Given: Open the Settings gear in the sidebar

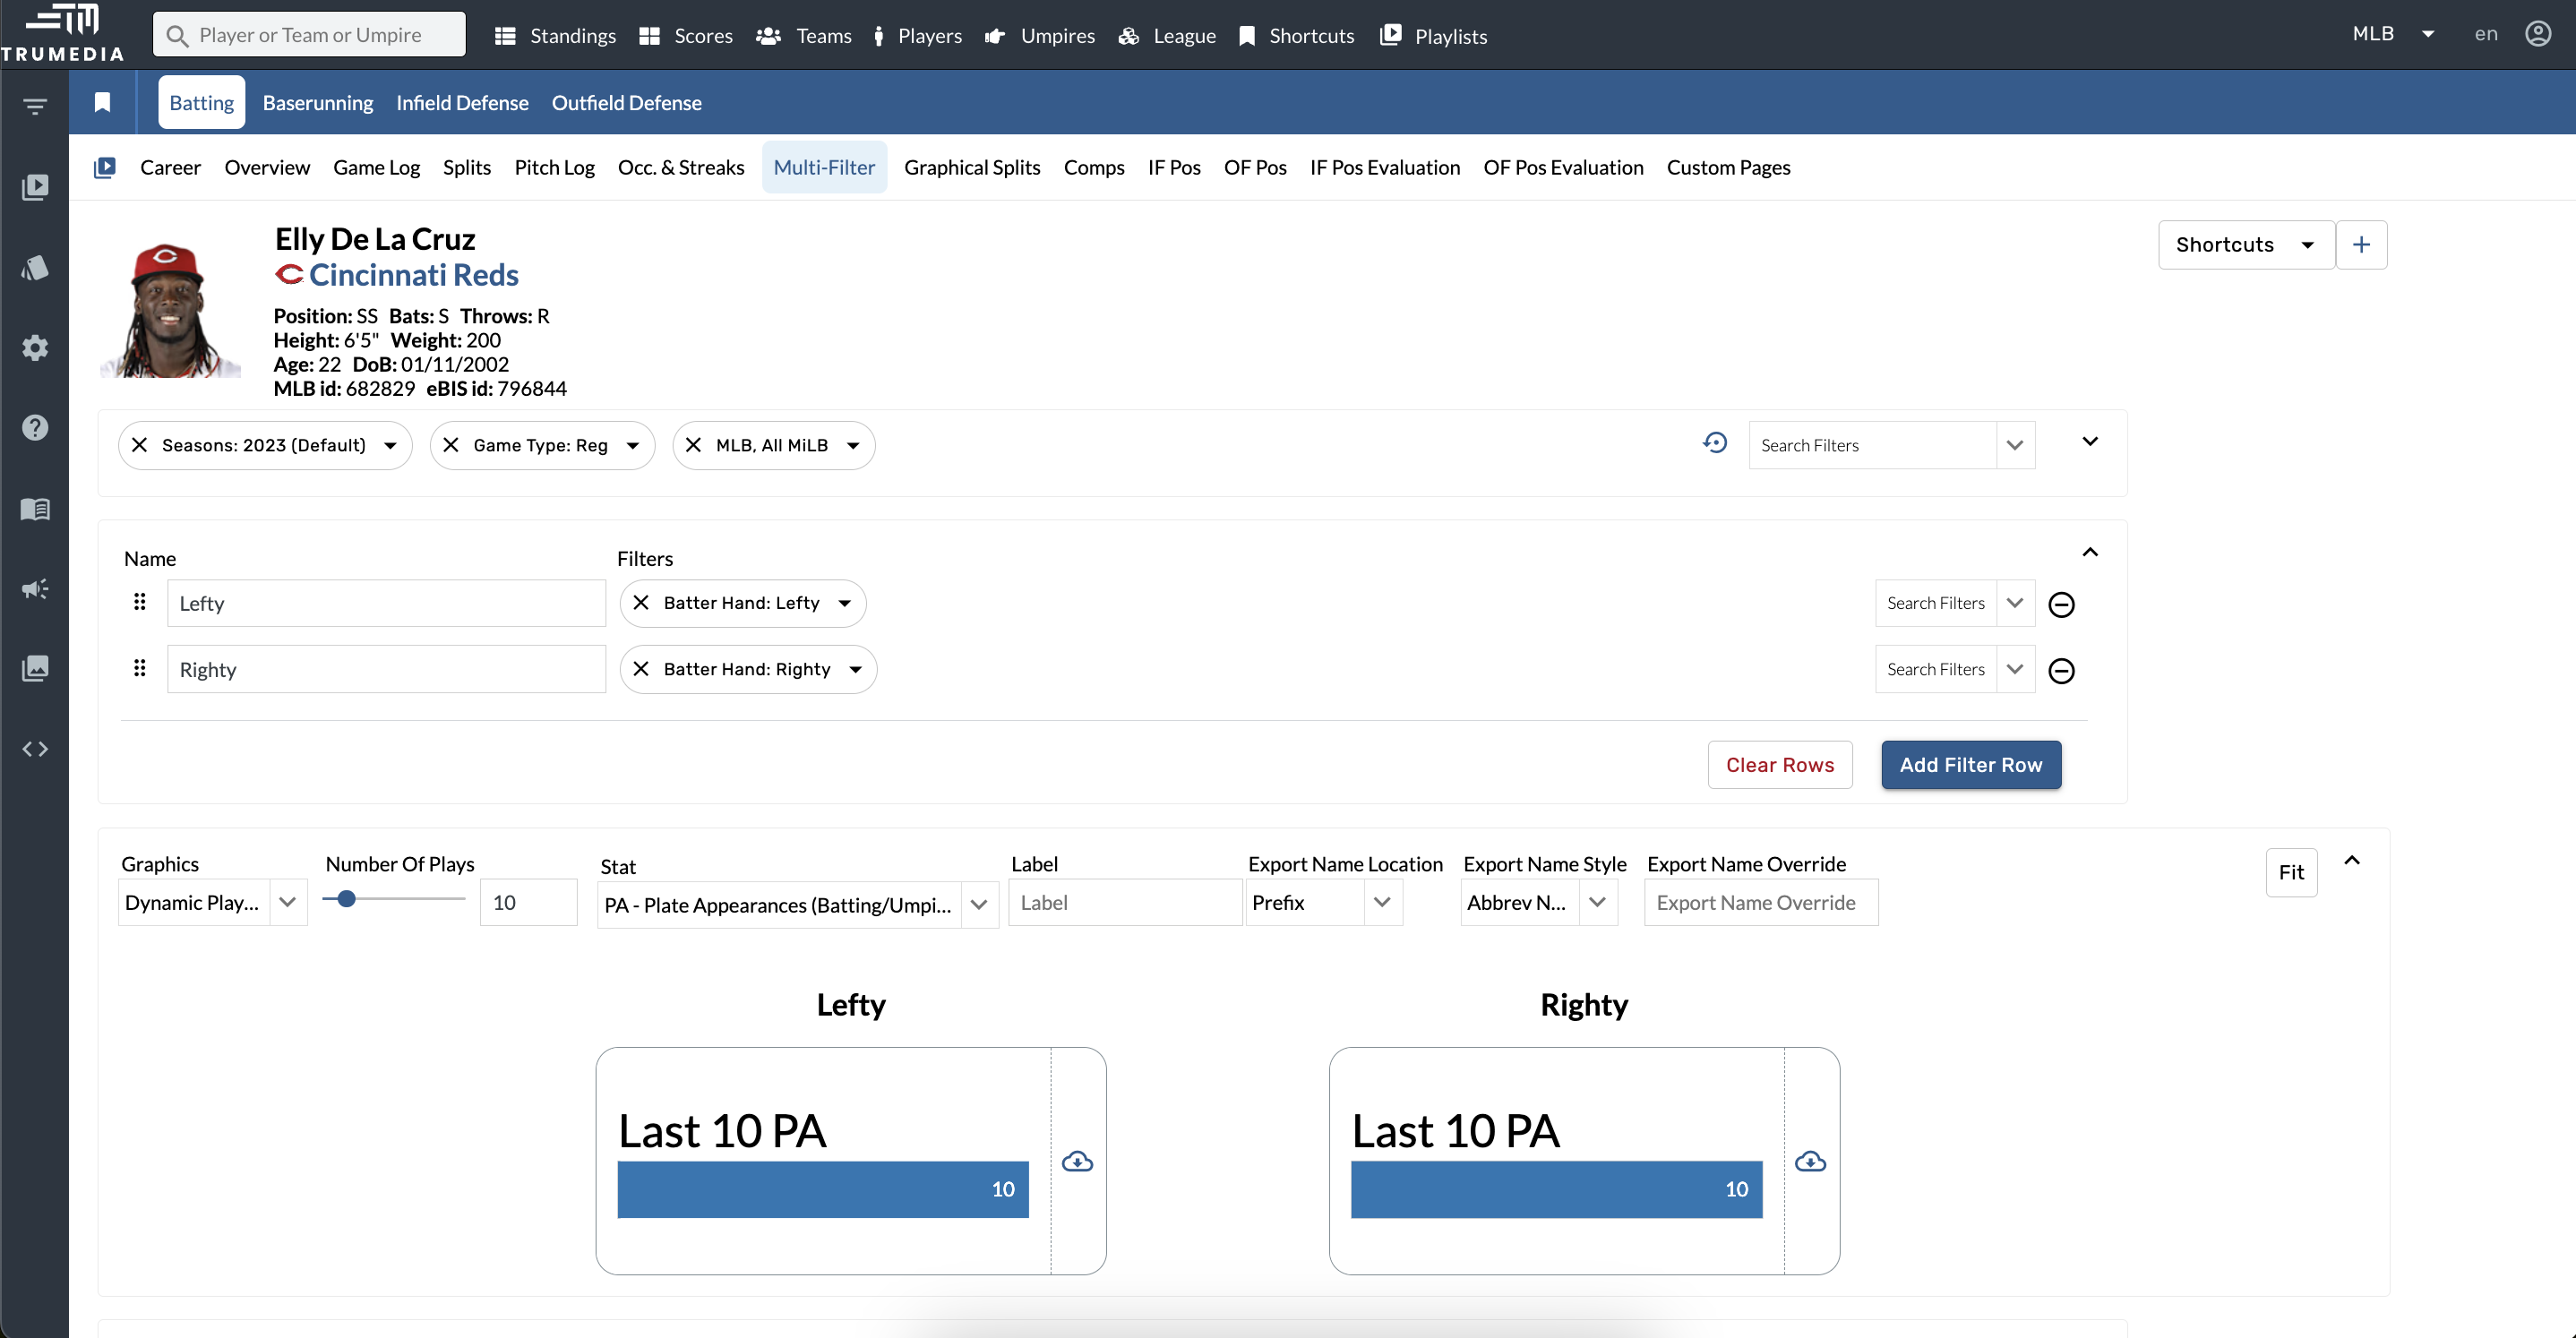Looking at the screenshot, I should click(x=35, y=347).
